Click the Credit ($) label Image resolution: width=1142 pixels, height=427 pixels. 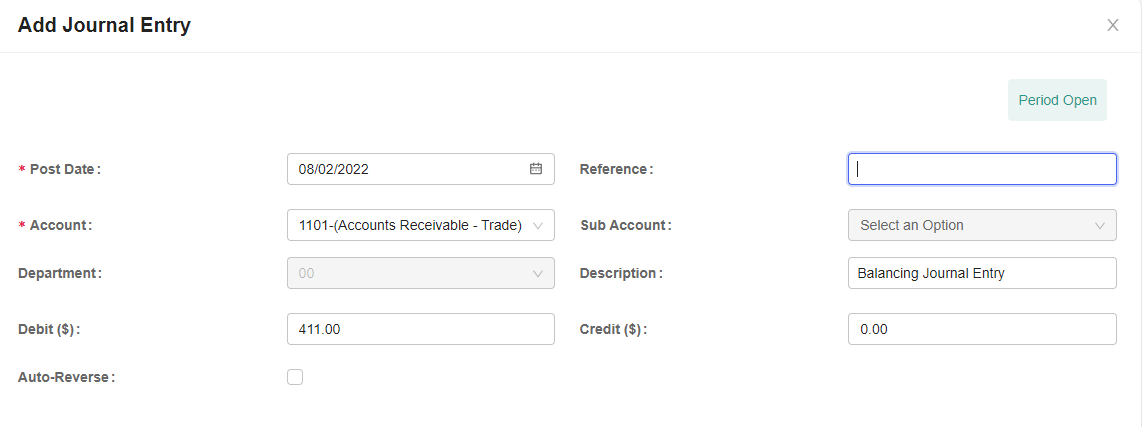coord(613,329)
